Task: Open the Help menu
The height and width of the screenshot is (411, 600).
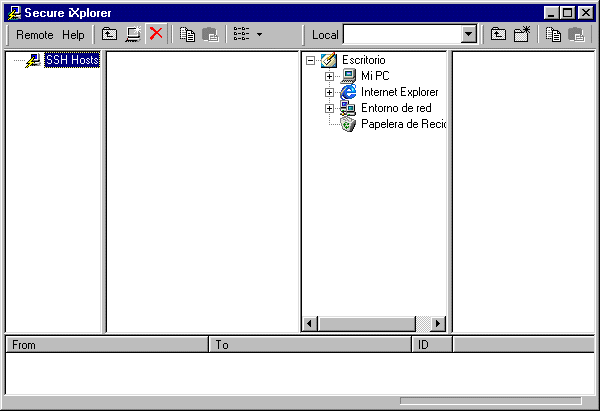Action: 73,35
